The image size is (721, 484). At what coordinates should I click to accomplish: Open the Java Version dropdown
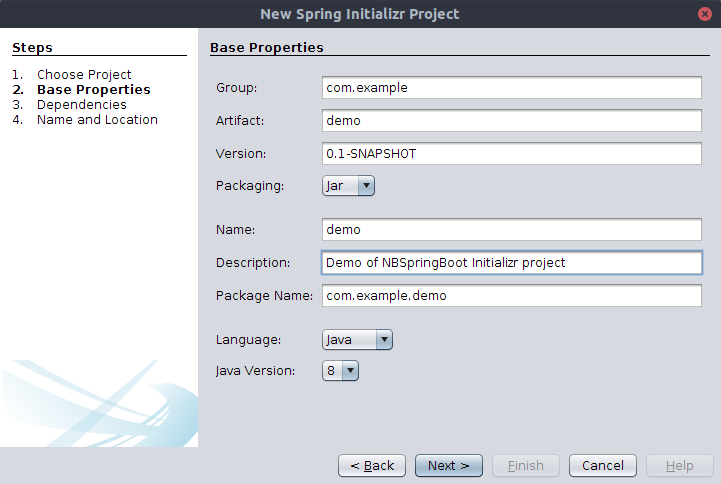340,370
